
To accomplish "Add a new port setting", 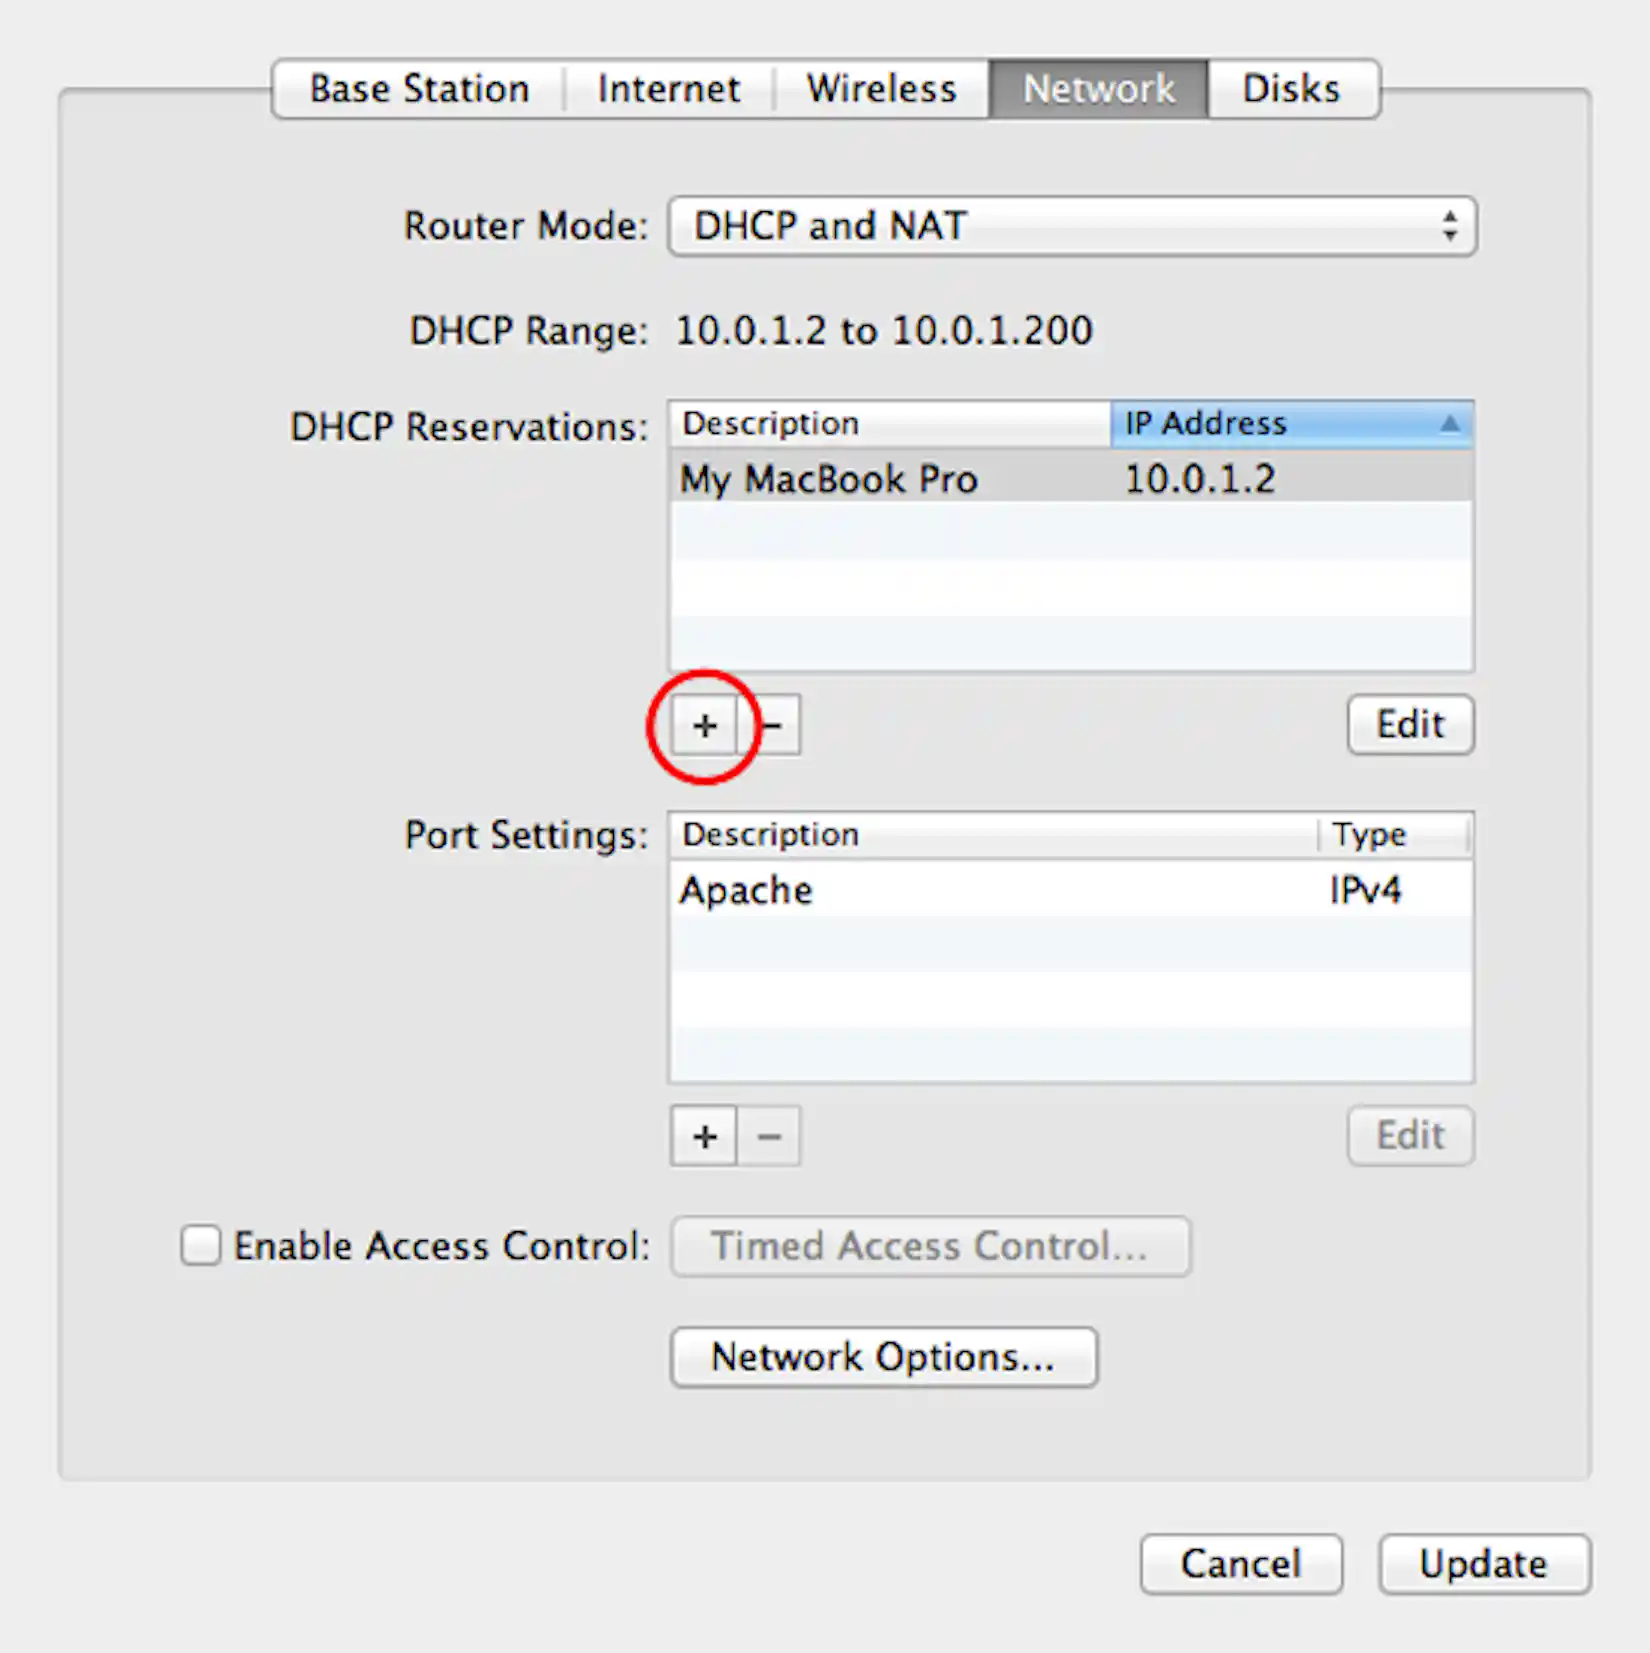I will [704, 1136].
